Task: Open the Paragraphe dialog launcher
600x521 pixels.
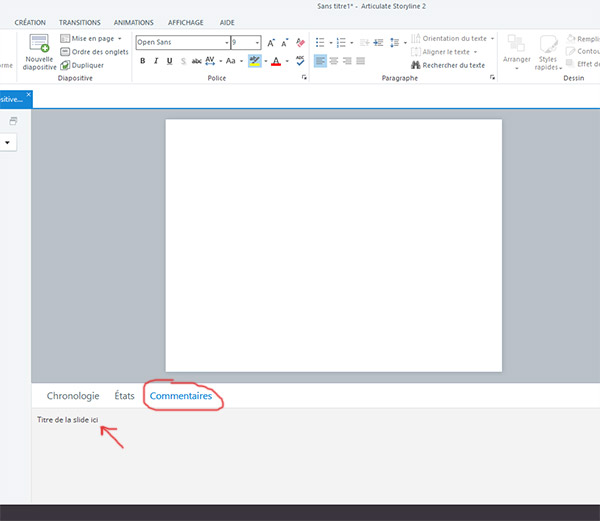Action: pyautogui.click(x=492, y=77)
